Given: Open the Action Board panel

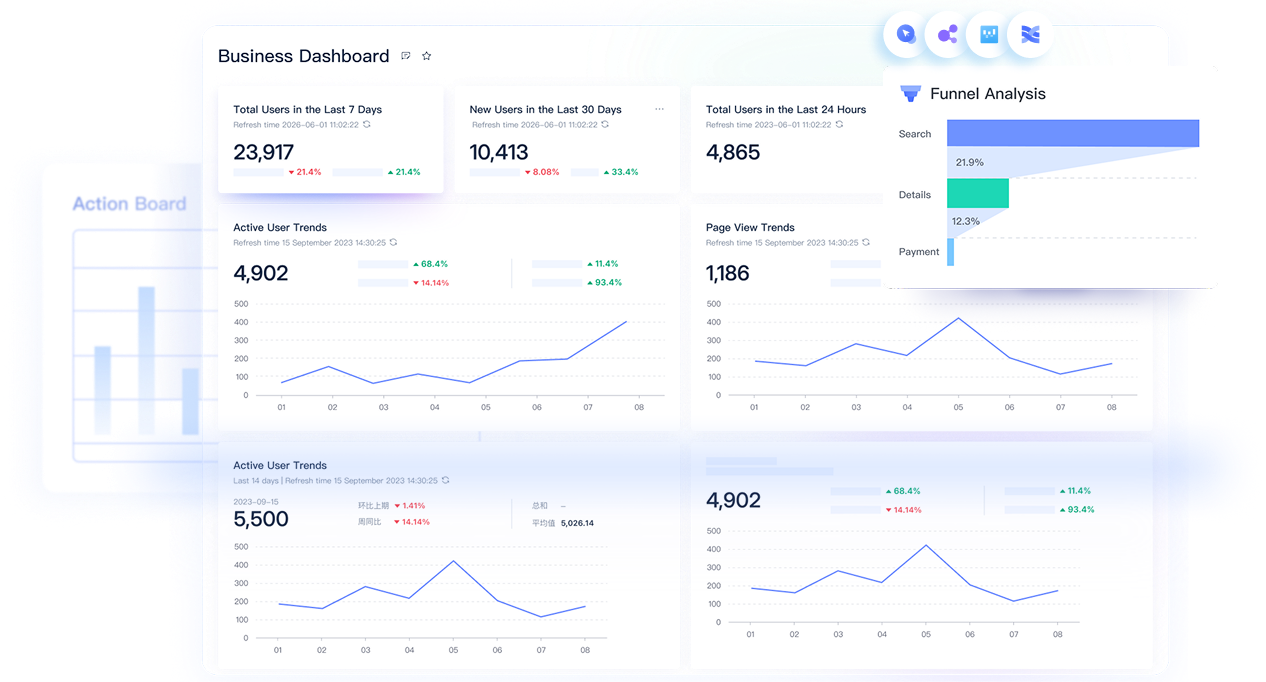Looking at the screenshot, I should pos(129,204).
